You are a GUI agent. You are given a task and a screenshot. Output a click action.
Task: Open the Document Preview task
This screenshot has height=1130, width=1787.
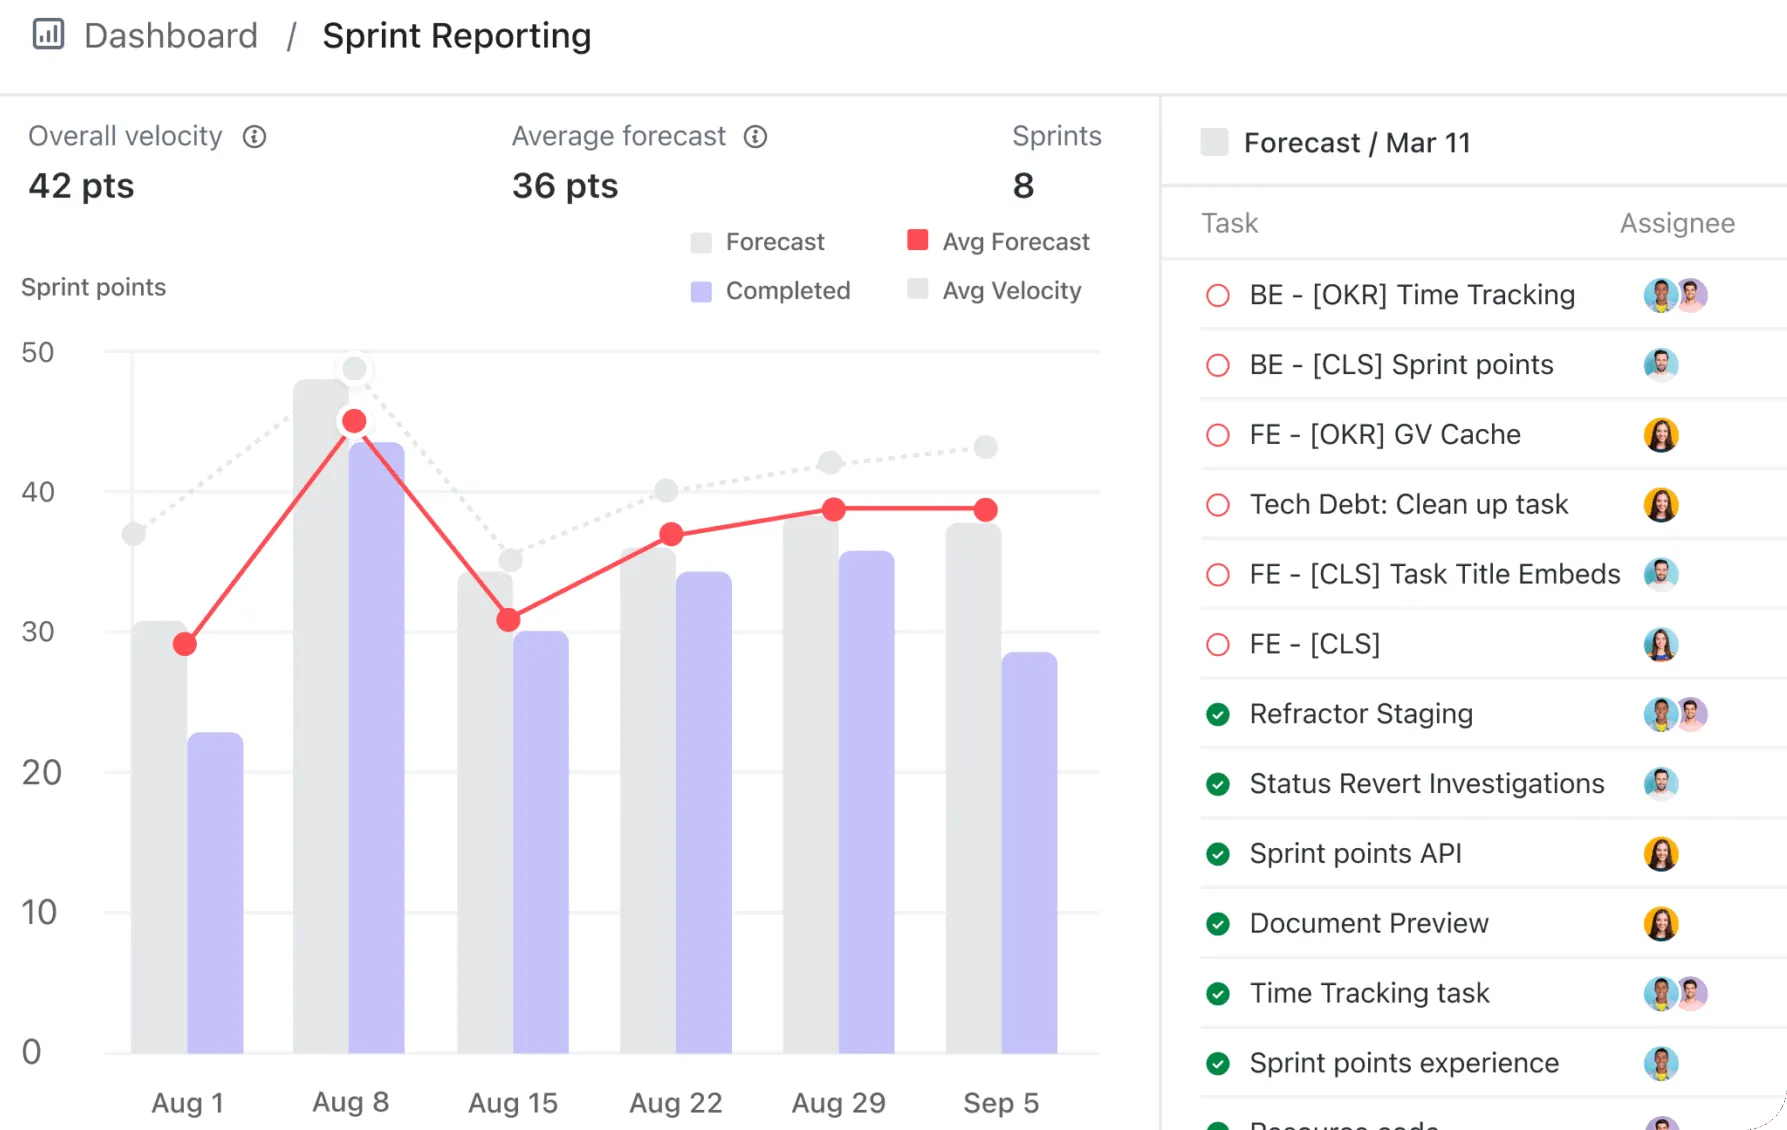[1369, 924]
